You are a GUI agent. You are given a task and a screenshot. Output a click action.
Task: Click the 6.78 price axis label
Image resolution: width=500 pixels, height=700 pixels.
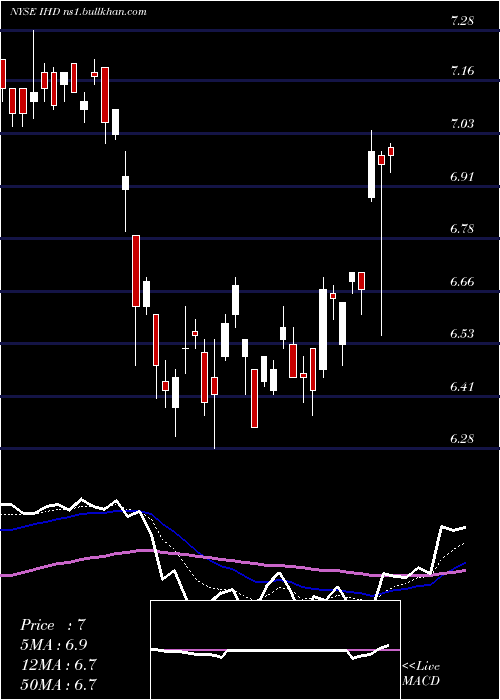click(462, 229)
